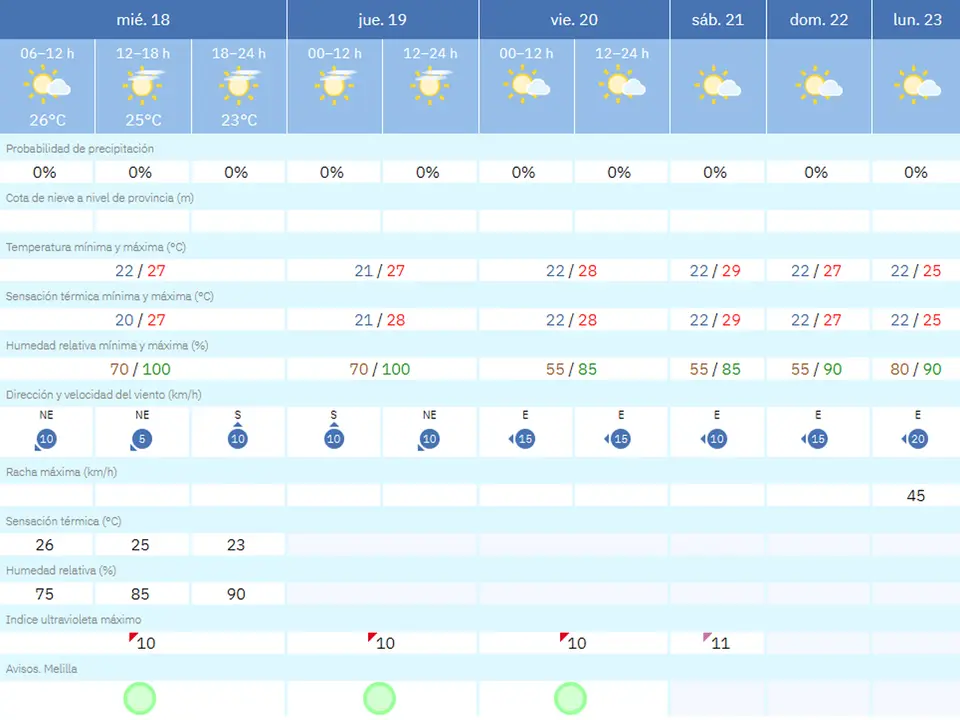Viewport: 960px width, 720px height.
Task: Click the weather icon for jue. 19 12–24 h
Action: pos(430,85)
